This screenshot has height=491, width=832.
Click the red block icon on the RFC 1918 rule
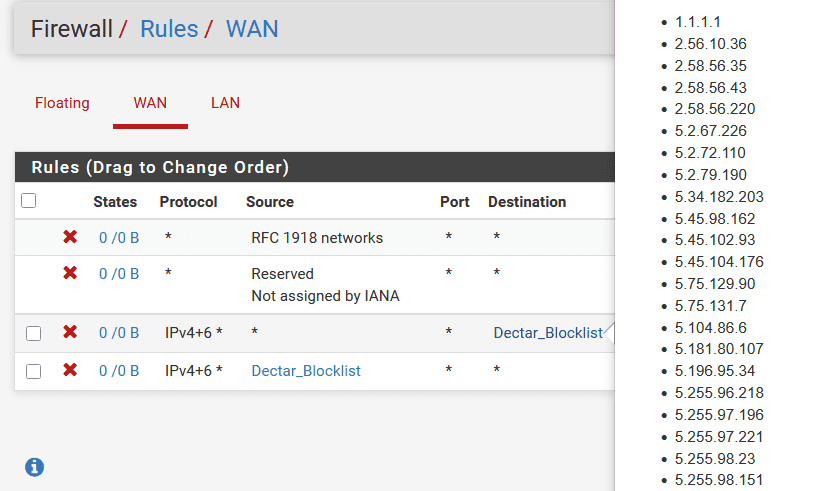click(x=70, y=237)
